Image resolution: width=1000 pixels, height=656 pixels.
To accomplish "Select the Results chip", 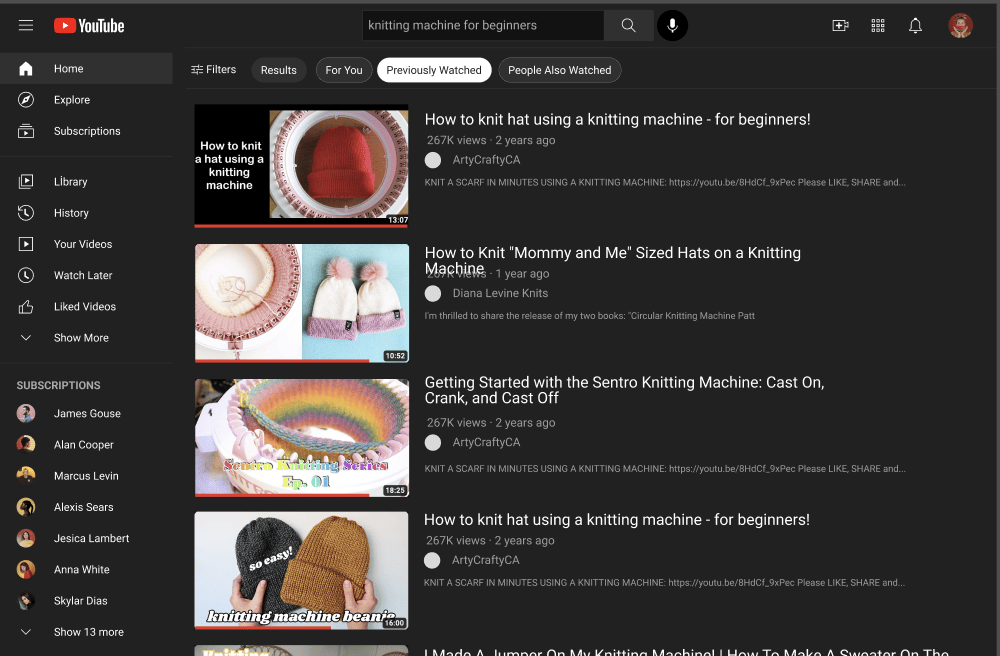I will click(x=279, y=70).
